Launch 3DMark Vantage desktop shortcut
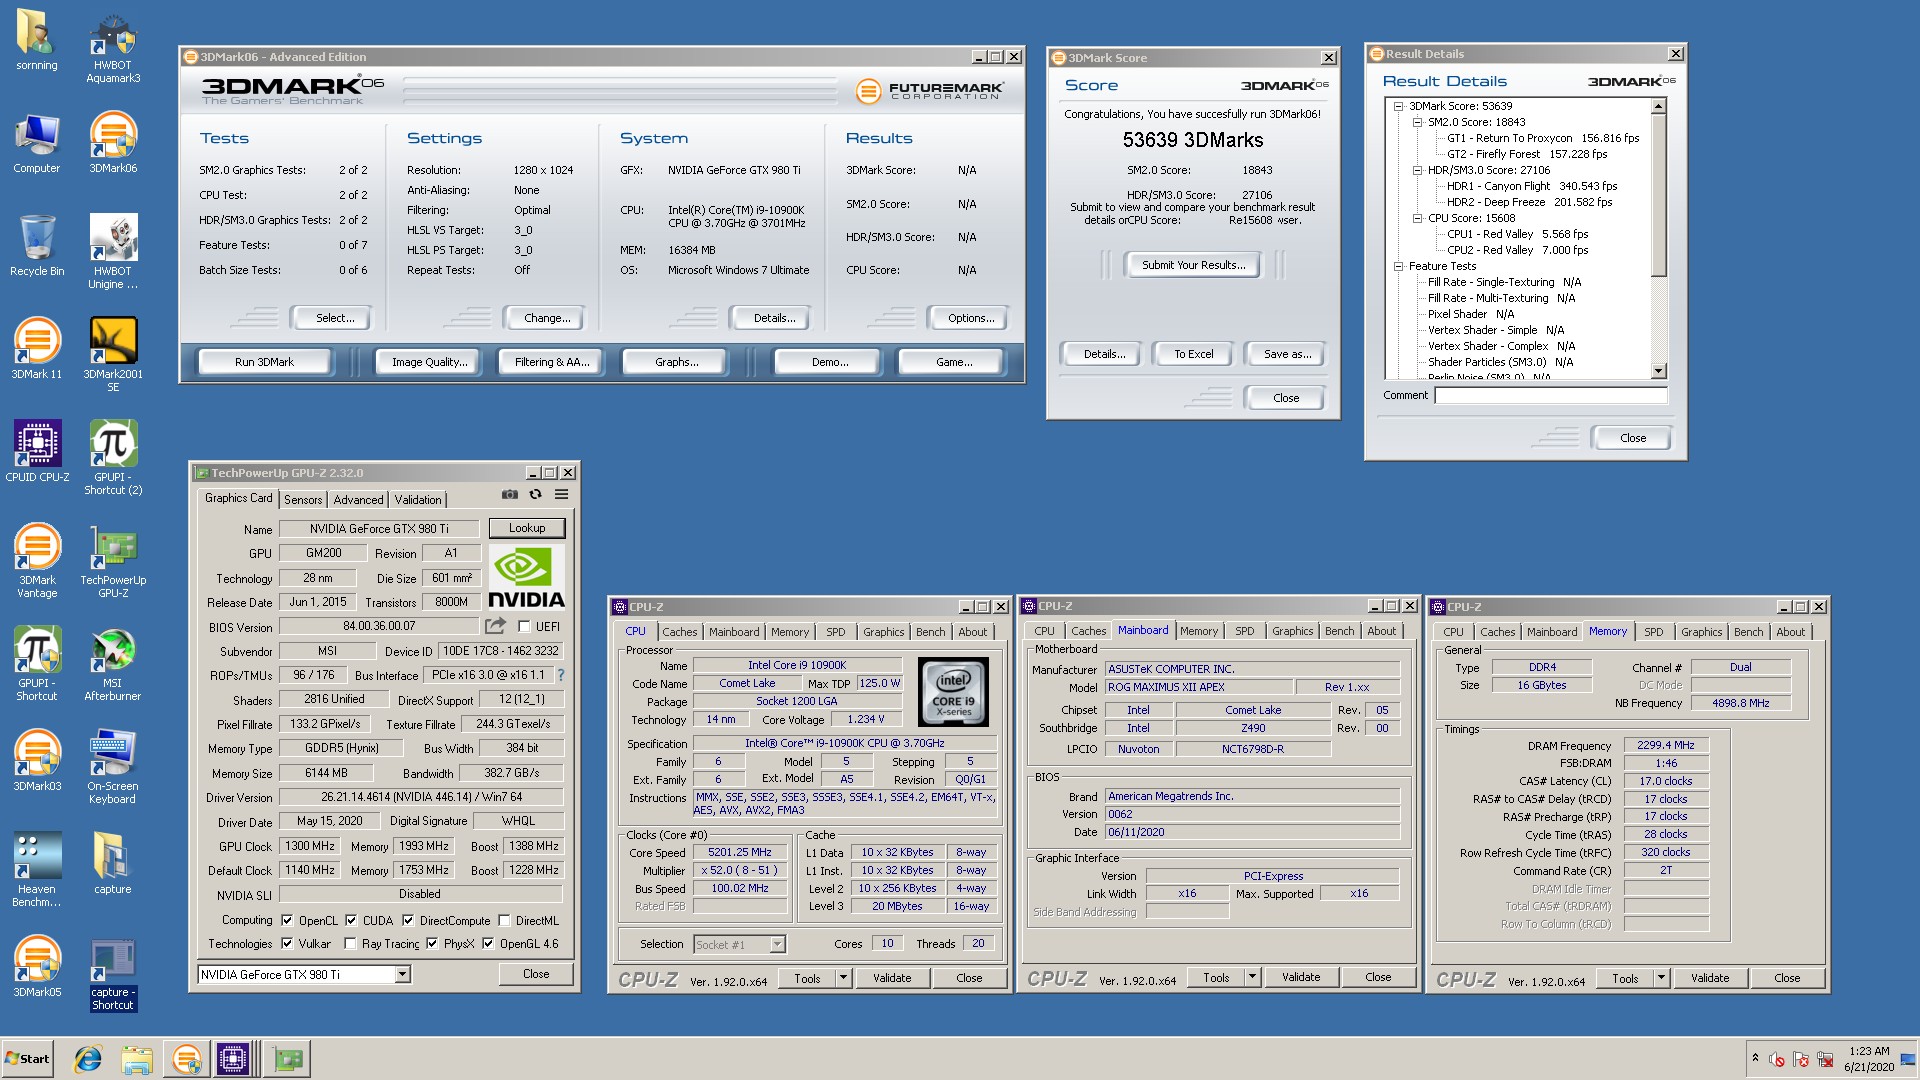 [37, 561]
